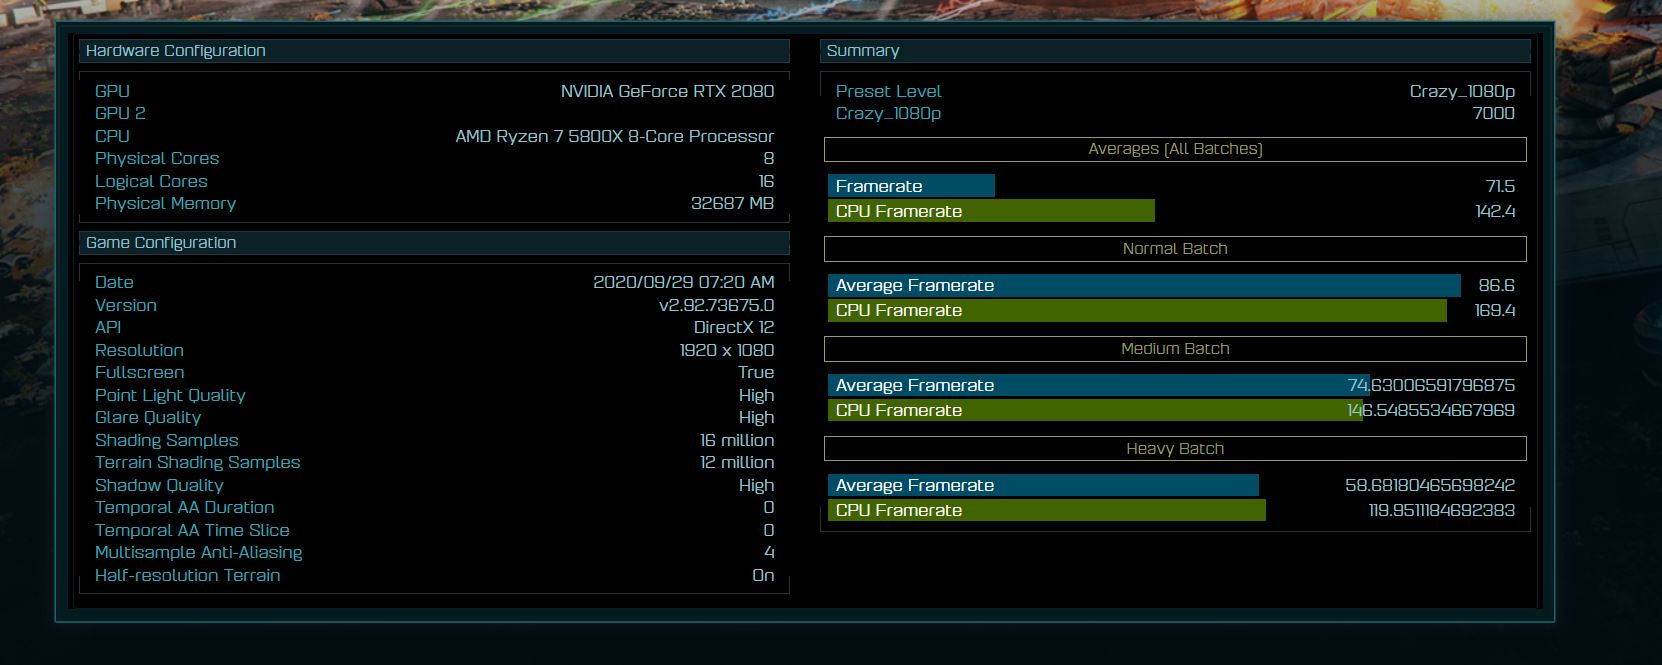Click Normal Batch Average Framerate bar
This screenshot has width=1662, height=665.
click(1143, 286)
